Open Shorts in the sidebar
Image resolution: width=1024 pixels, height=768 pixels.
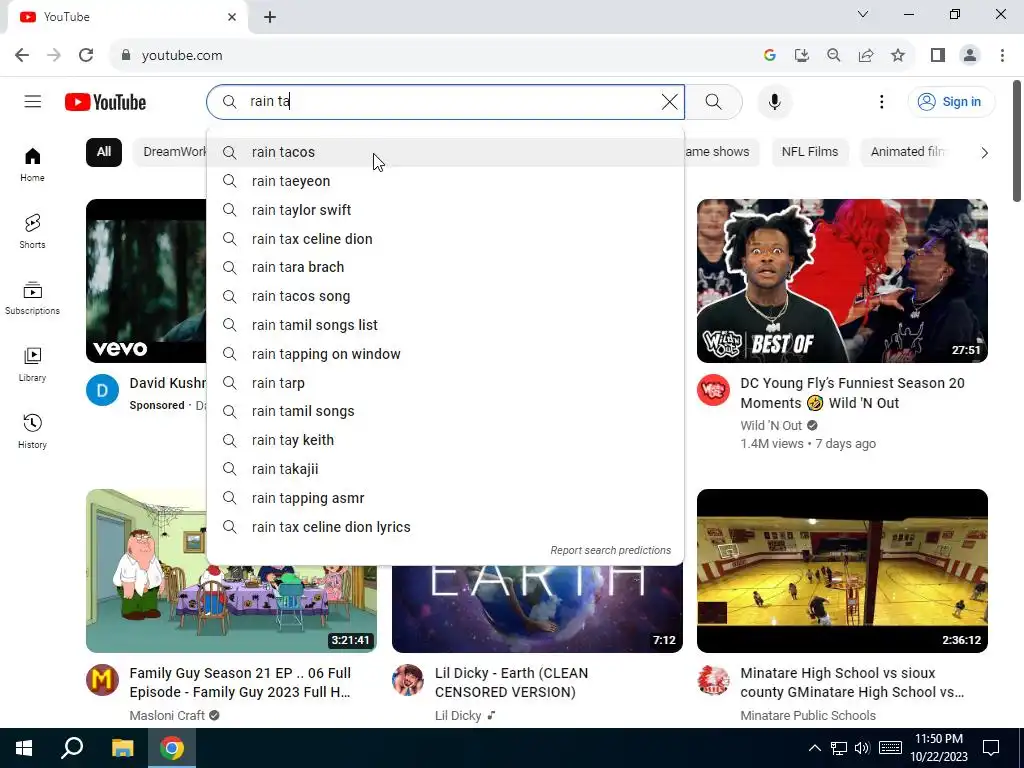[x=32, y=231]
